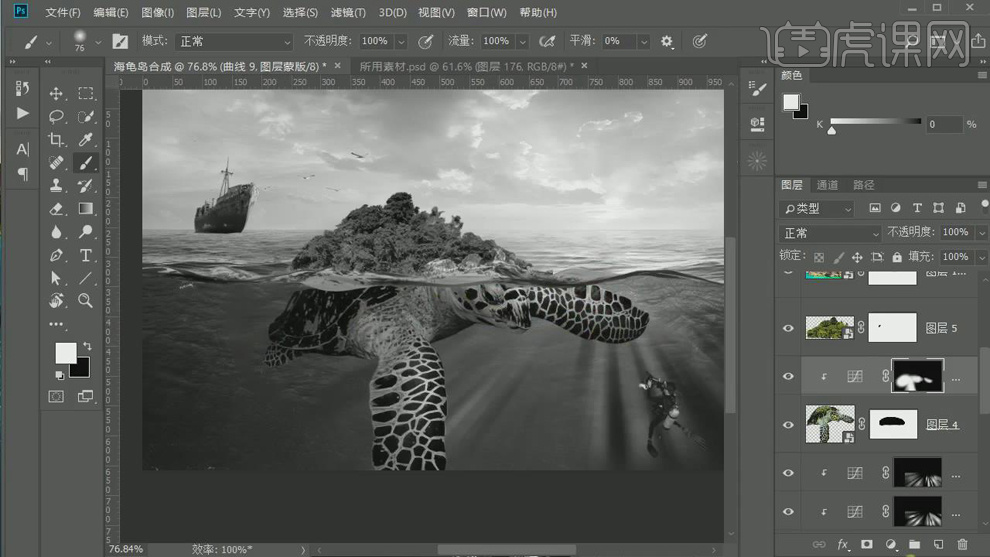Viewport: 990px width, 557px height.
Task: Choose the Pen tool
Action: click(x=57, y=255)
